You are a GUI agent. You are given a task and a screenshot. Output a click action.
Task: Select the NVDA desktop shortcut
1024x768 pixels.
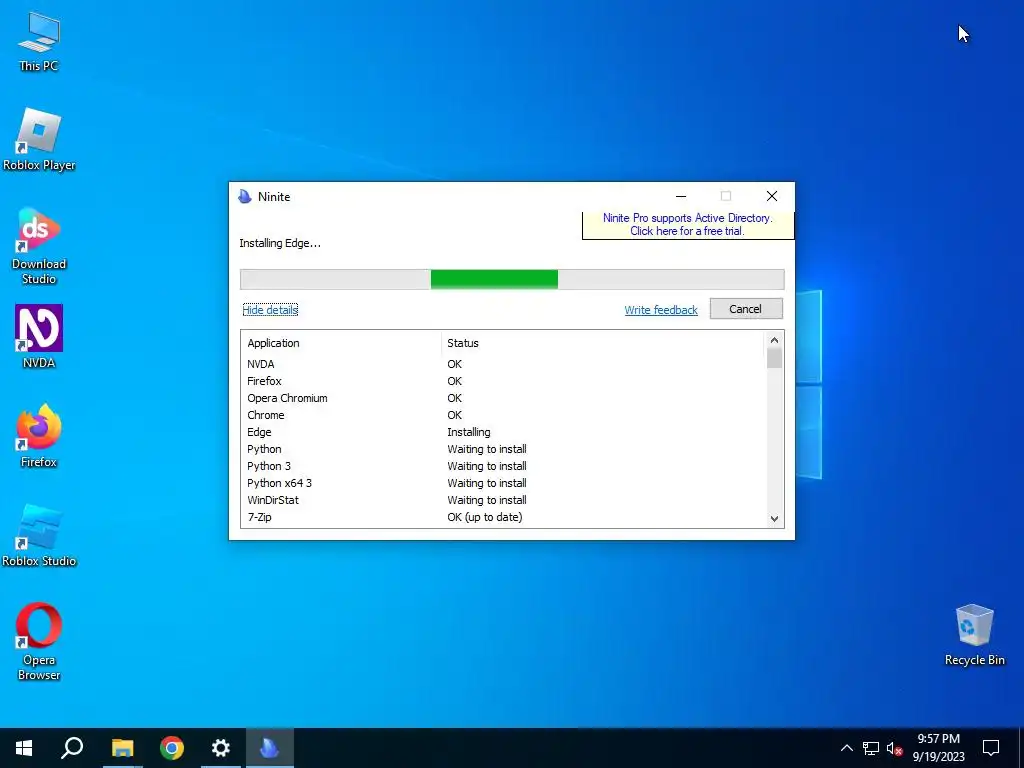pyautogui.click(x=39, y=337)
